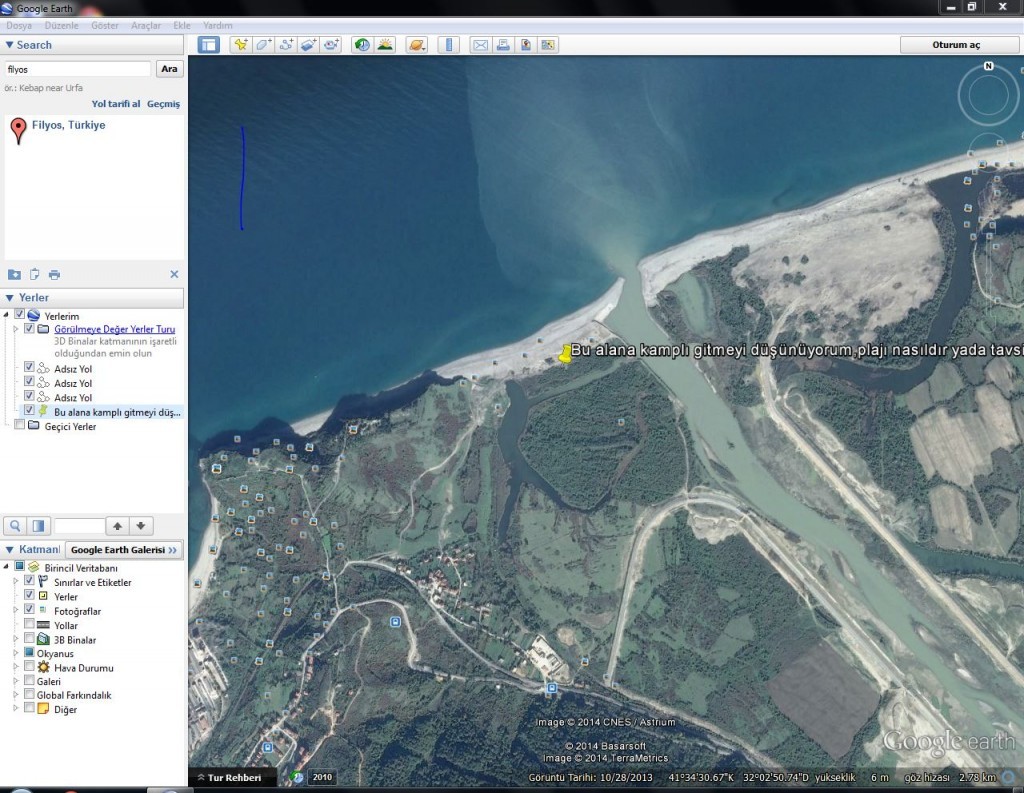The width and height of the screenshot is (1024, 793).
Task: Expand the Görülmeye Değer Yerler Turu folder
Action: click(x=15, y=329)
